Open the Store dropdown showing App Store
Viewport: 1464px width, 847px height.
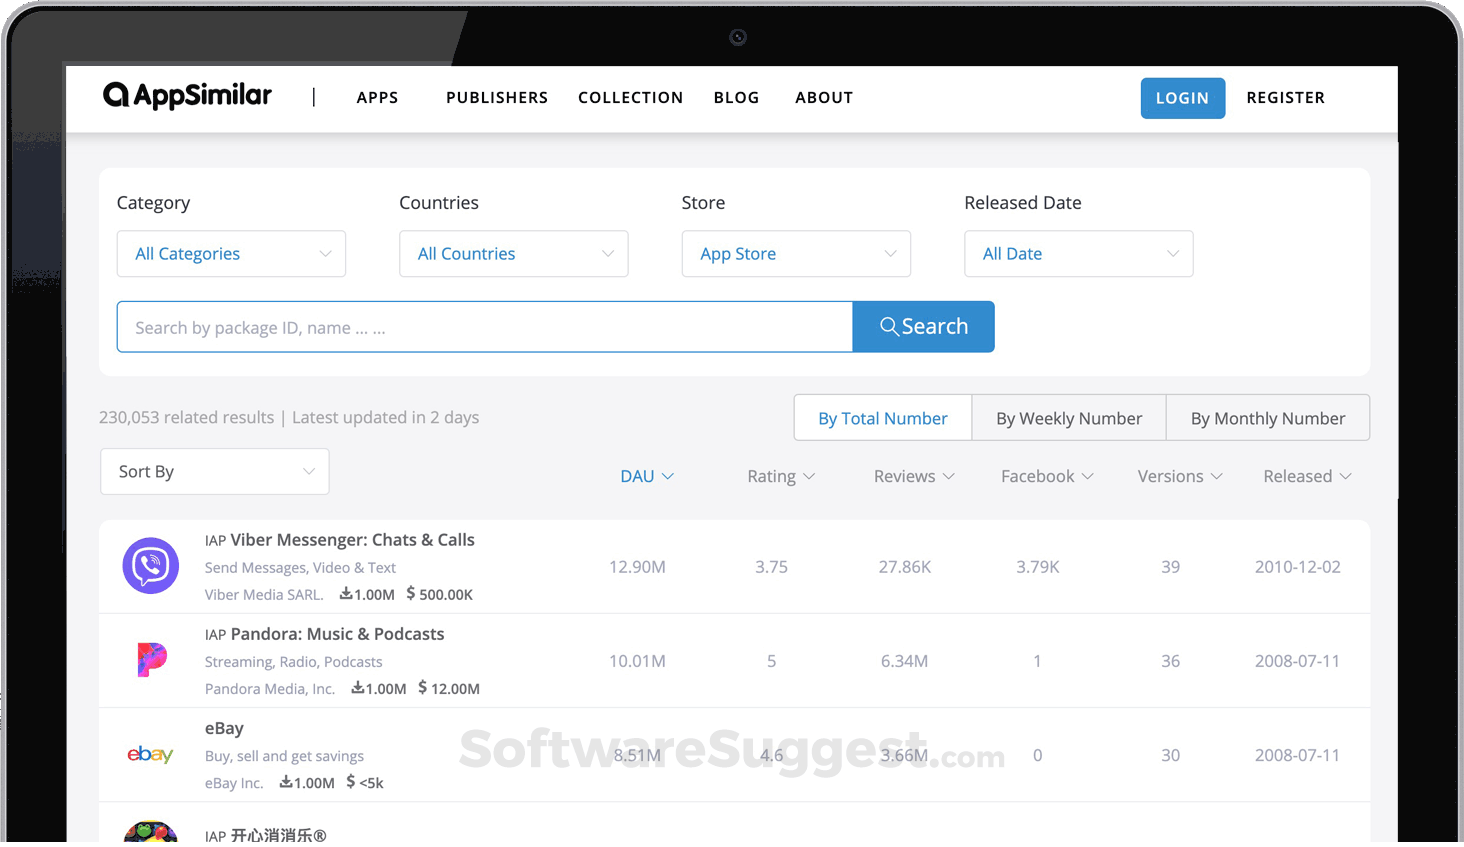(x=796, y=253)
